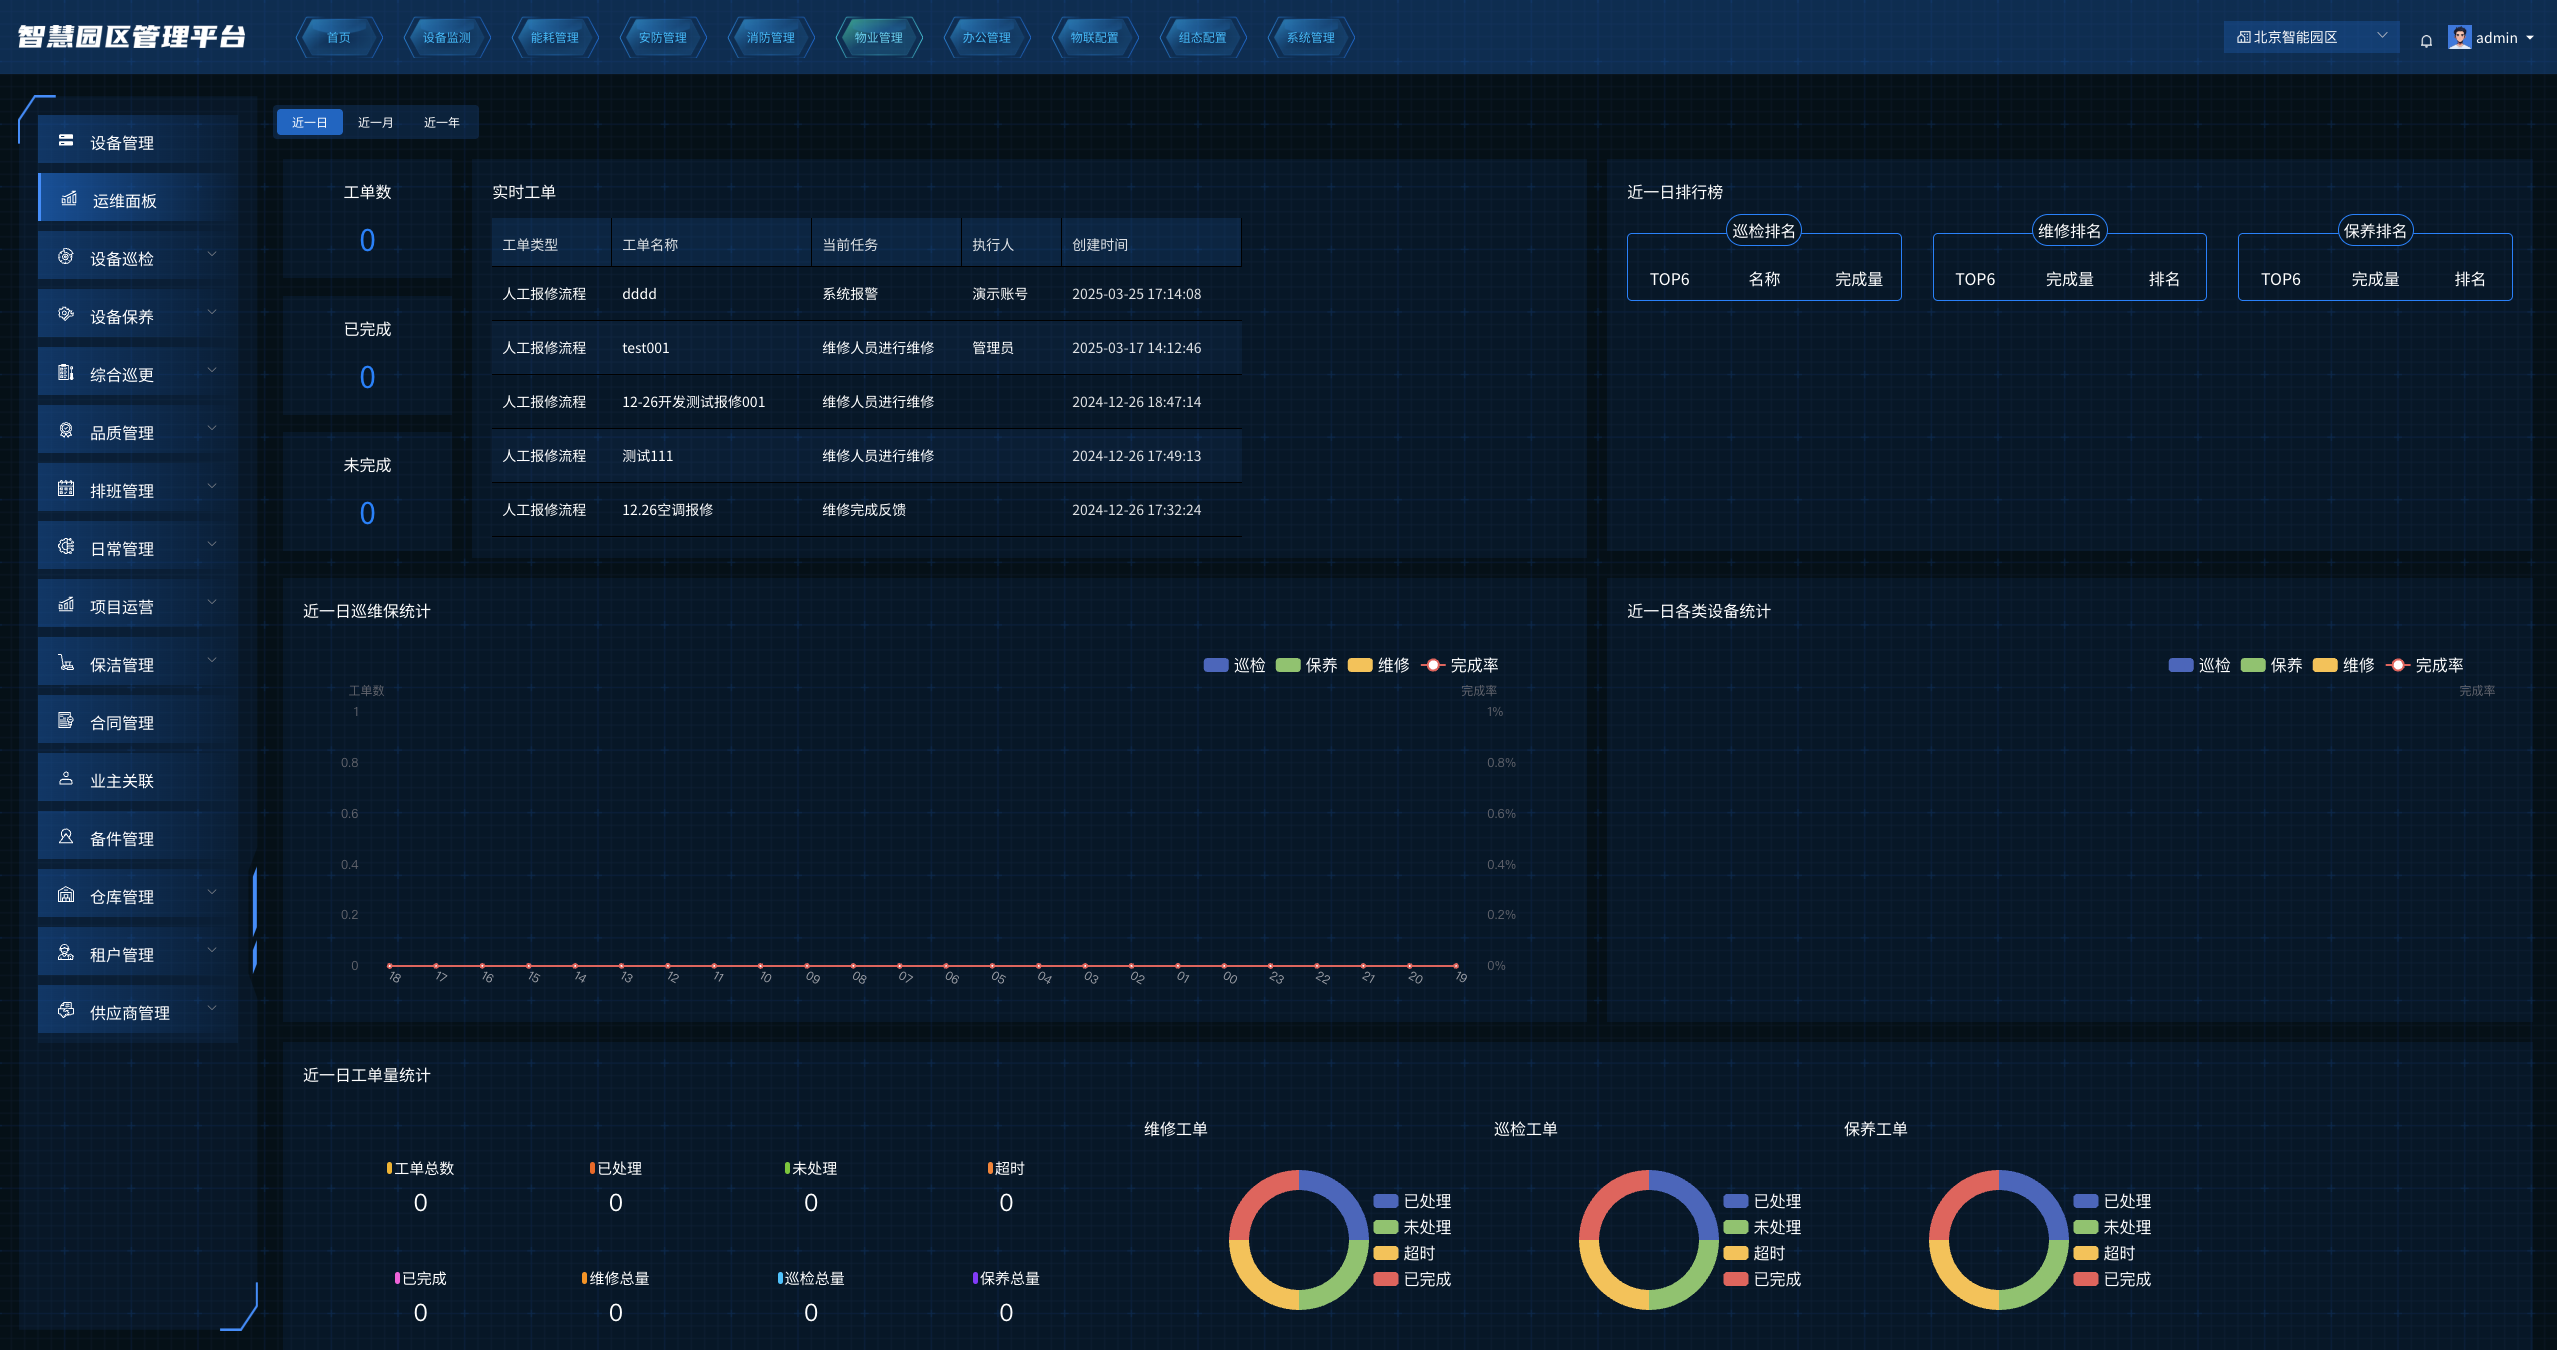Click the 保养排名 ranking button
2557x1350 pixels.
[x=2375, y=231]
